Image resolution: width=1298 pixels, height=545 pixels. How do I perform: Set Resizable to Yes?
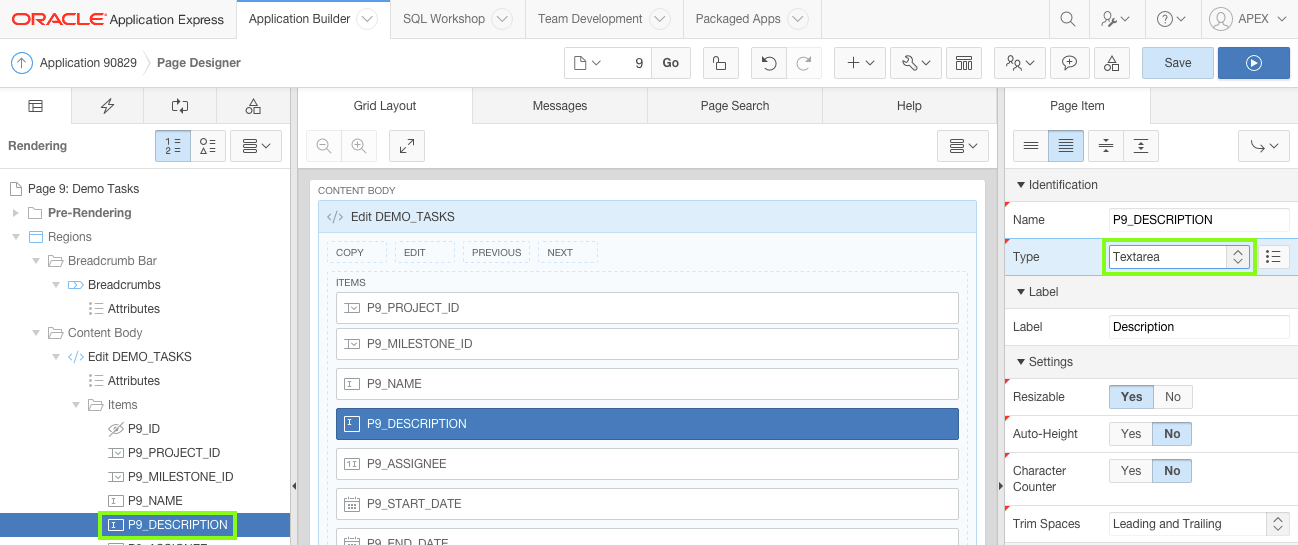pyautogui.click(x=1132, y=397)
